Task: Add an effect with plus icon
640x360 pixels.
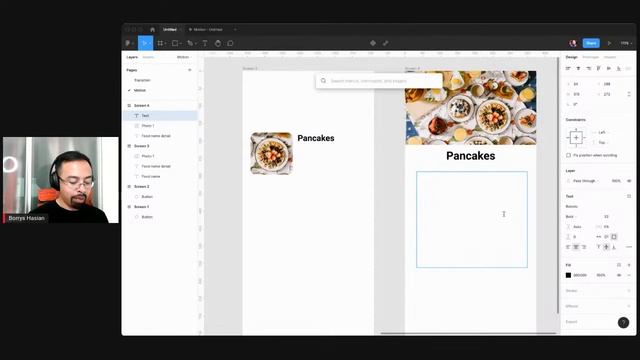Action: point(629,306)
